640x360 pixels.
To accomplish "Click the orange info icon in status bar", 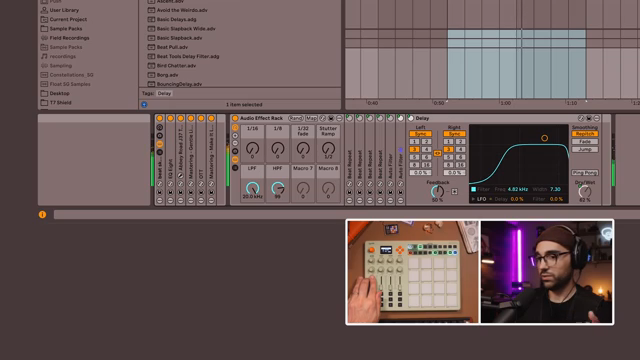I will [42, 215].
